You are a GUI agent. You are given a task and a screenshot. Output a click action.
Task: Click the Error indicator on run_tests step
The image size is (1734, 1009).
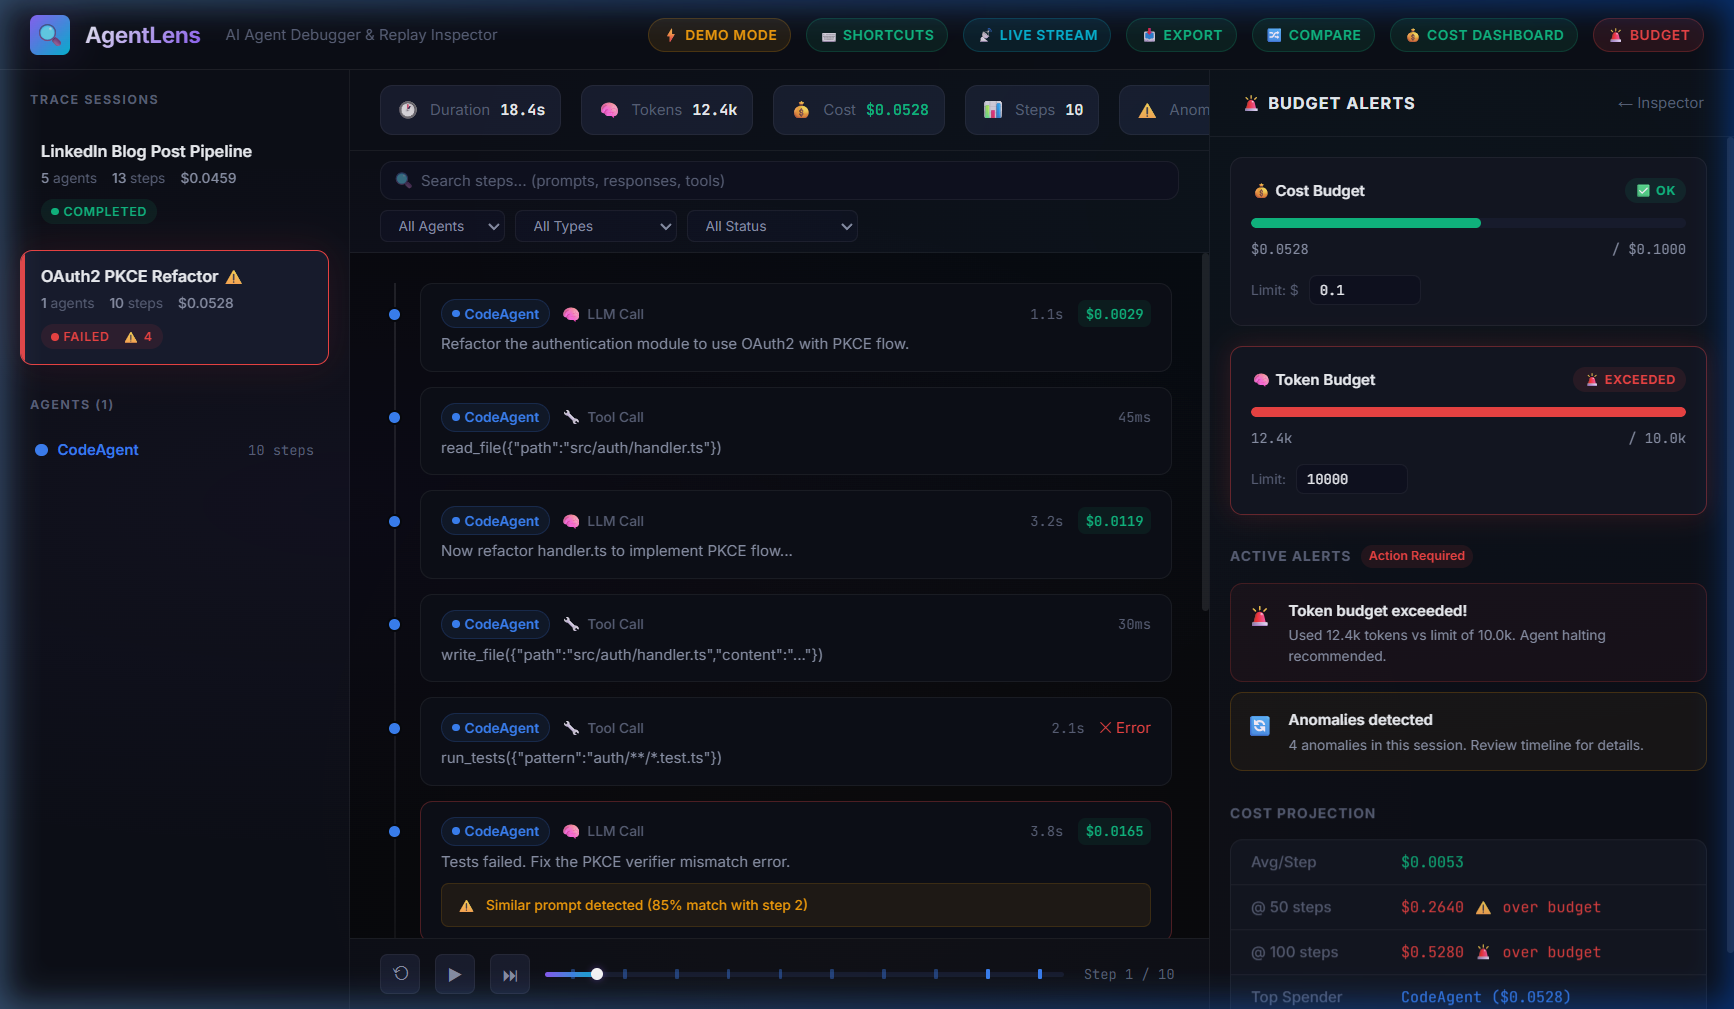pos(1125,728)
